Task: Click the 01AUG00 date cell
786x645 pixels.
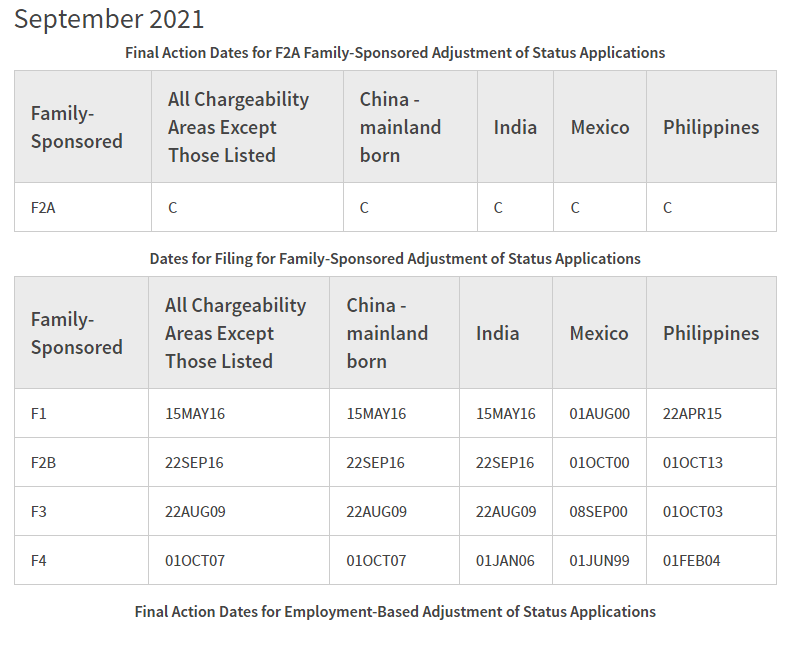Action: pos(599,413)
